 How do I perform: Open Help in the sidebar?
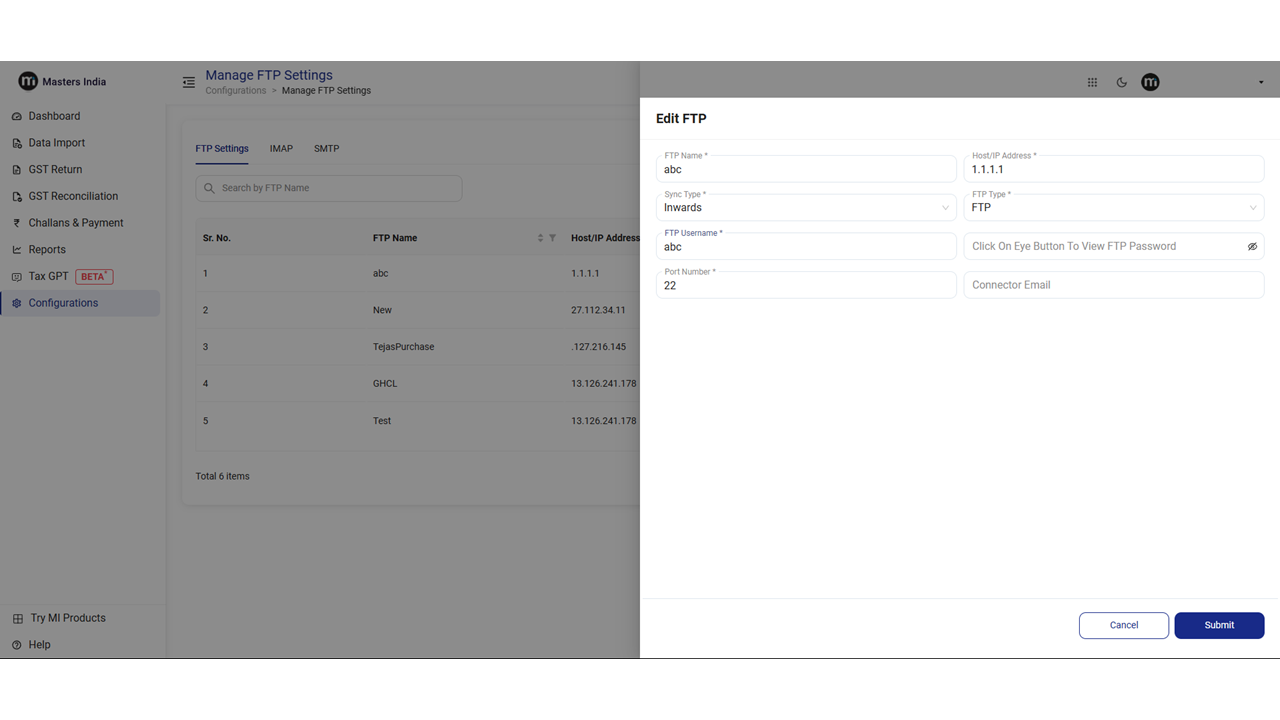pos(39,645)
